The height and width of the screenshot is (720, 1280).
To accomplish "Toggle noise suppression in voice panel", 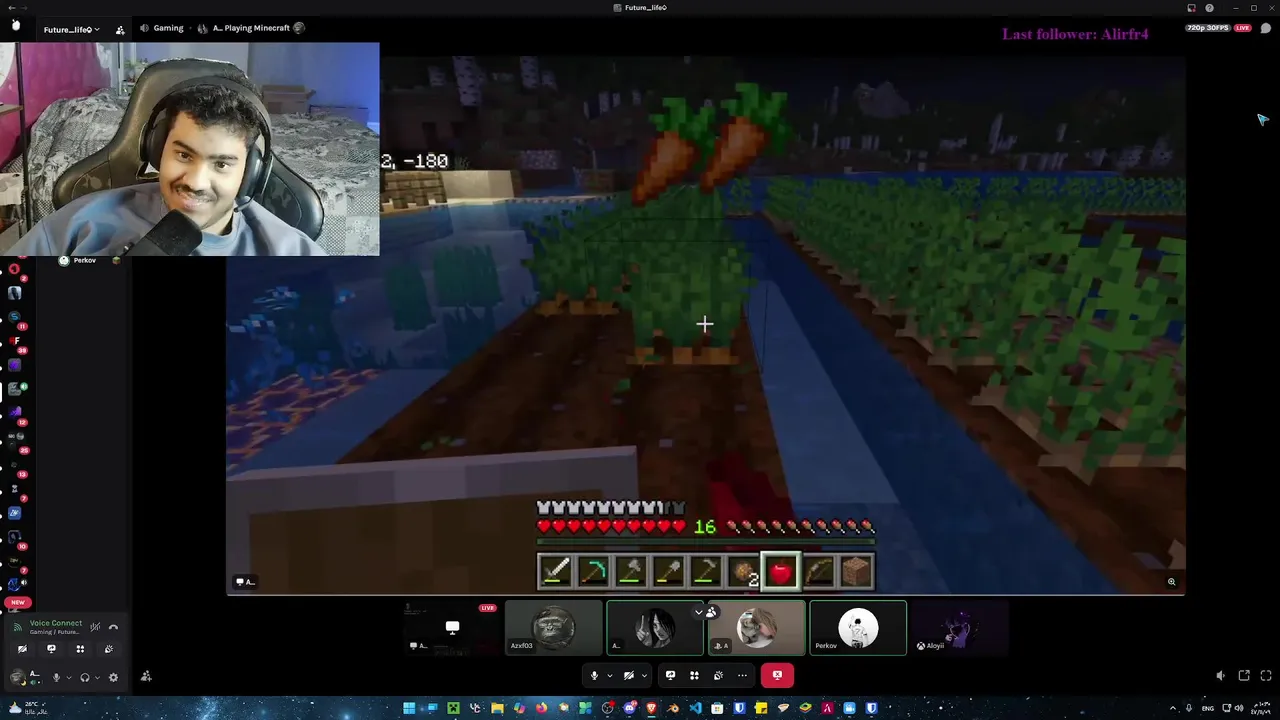I will click(x=95, y=627).
